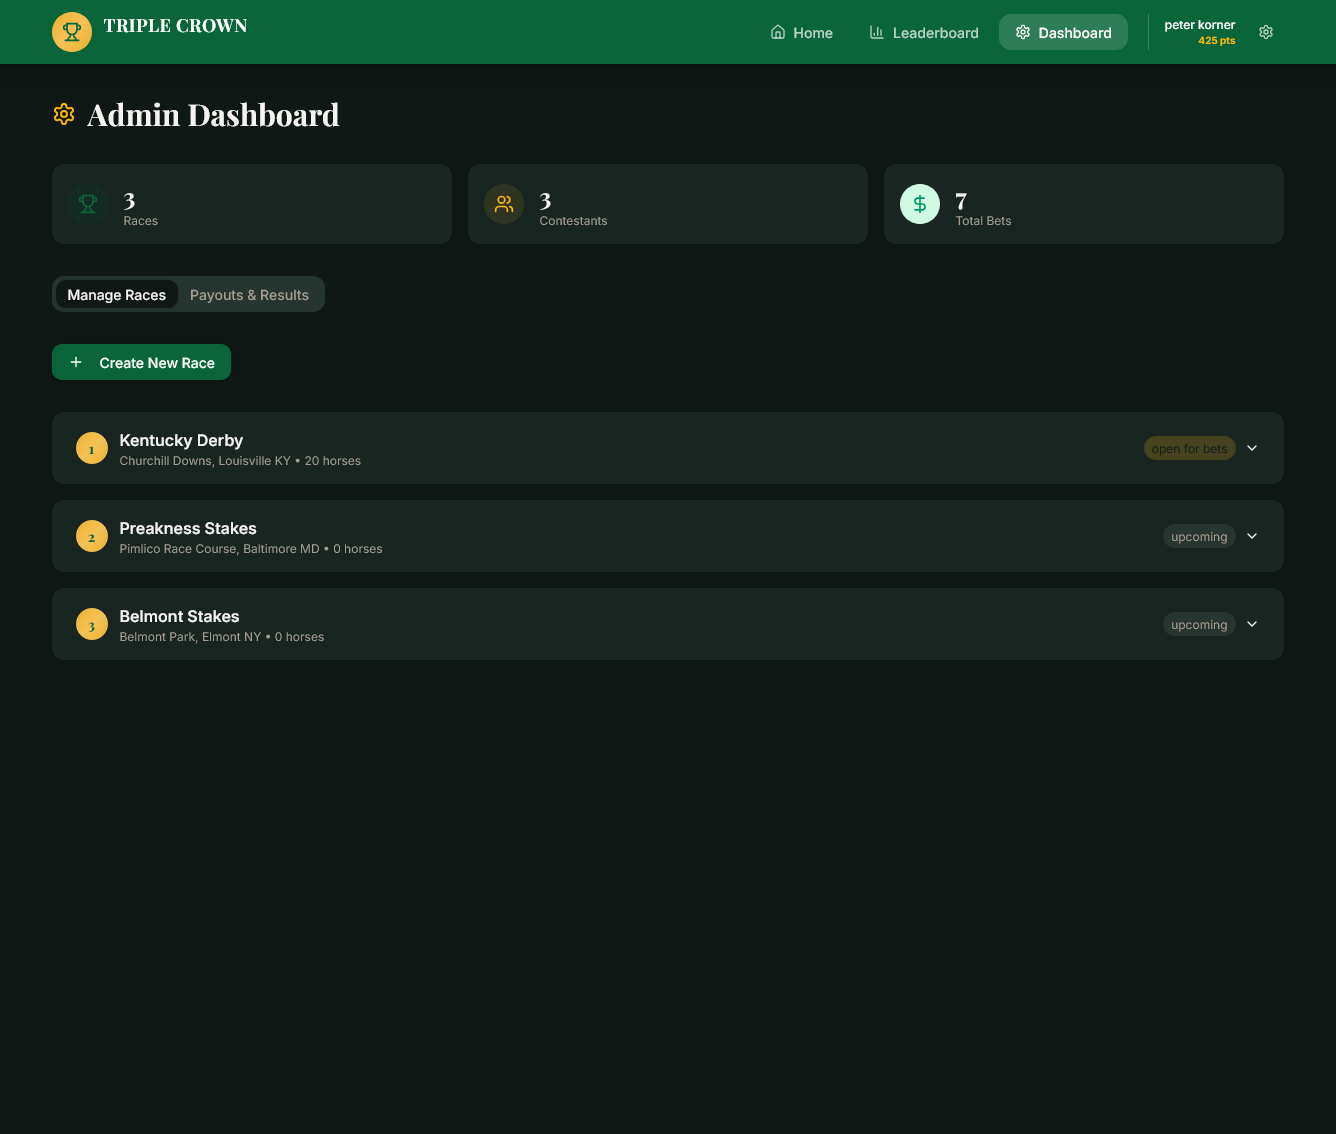Switch to Payouts & Results tab
Image resolution: width=1336 pixels, height=1134 pixels.
pyautogui.click(x=249, y=295)
